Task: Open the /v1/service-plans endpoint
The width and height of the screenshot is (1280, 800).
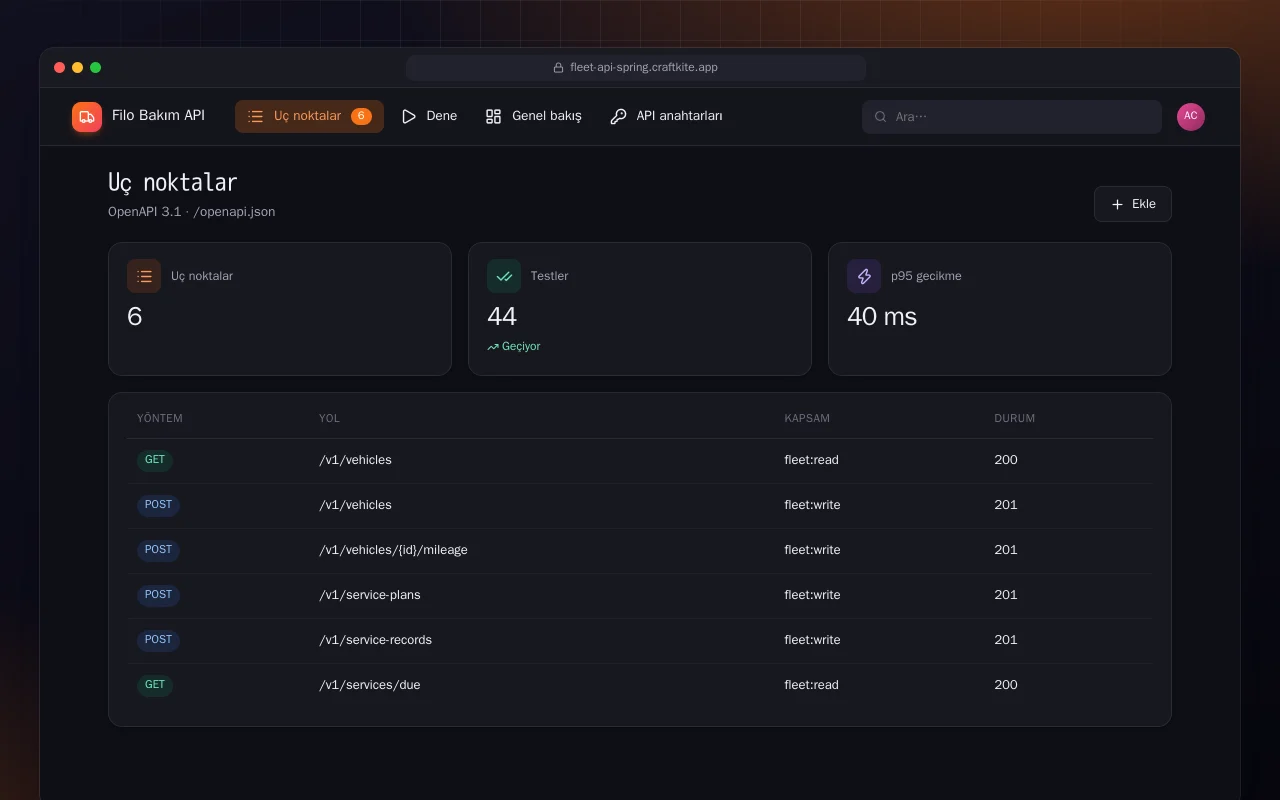Action: [640, 595]
